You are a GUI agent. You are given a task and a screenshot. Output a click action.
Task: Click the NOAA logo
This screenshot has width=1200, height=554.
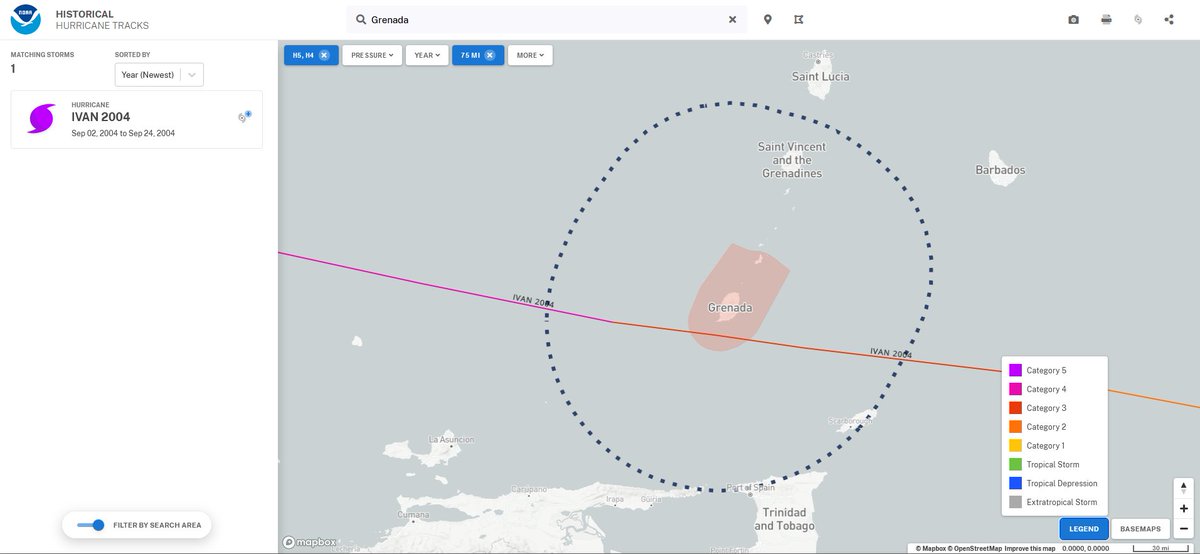(25, 20)
